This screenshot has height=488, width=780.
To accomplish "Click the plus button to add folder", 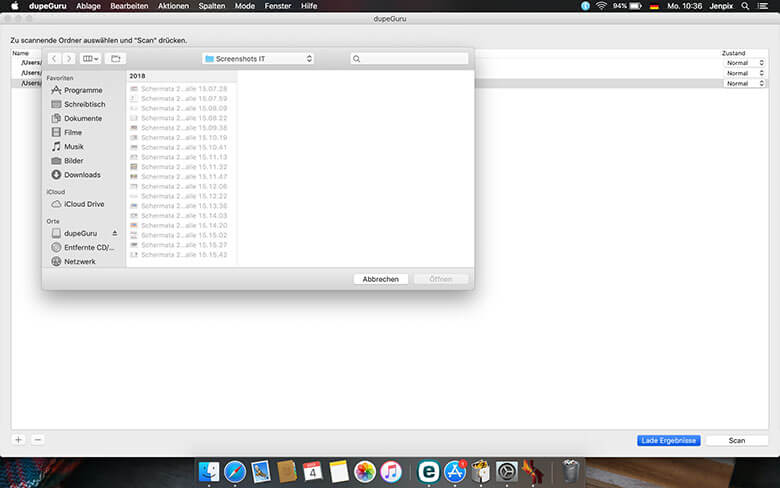I will coord(18,439).
